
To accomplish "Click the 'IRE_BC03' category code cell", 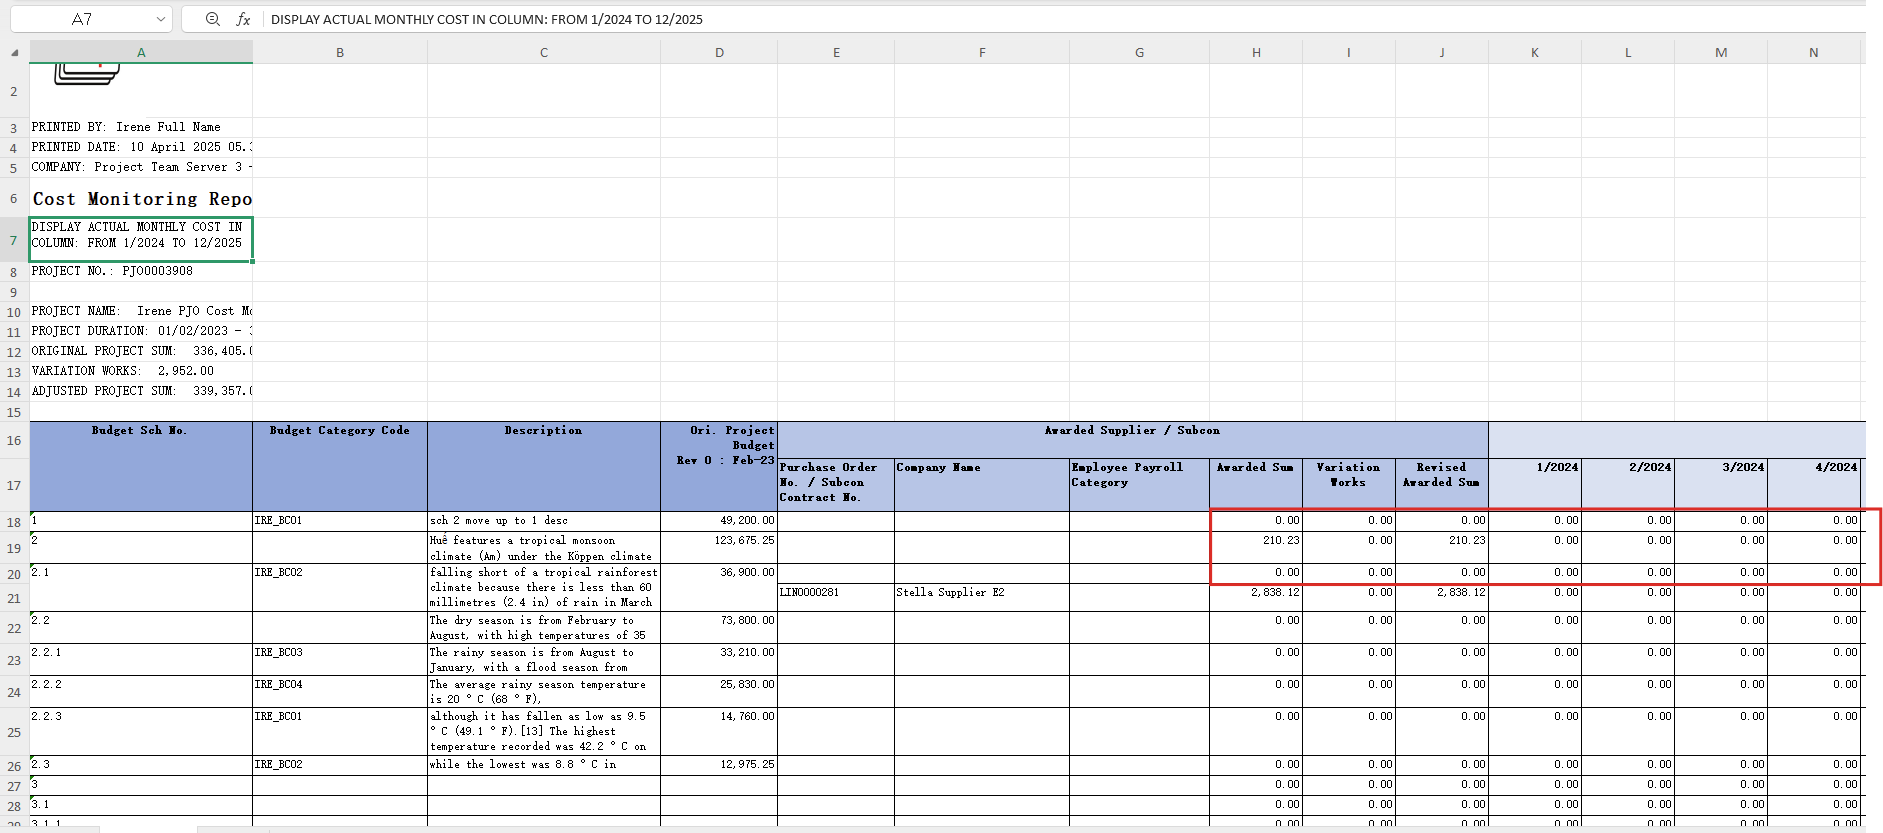I will [x=340, y=660].
